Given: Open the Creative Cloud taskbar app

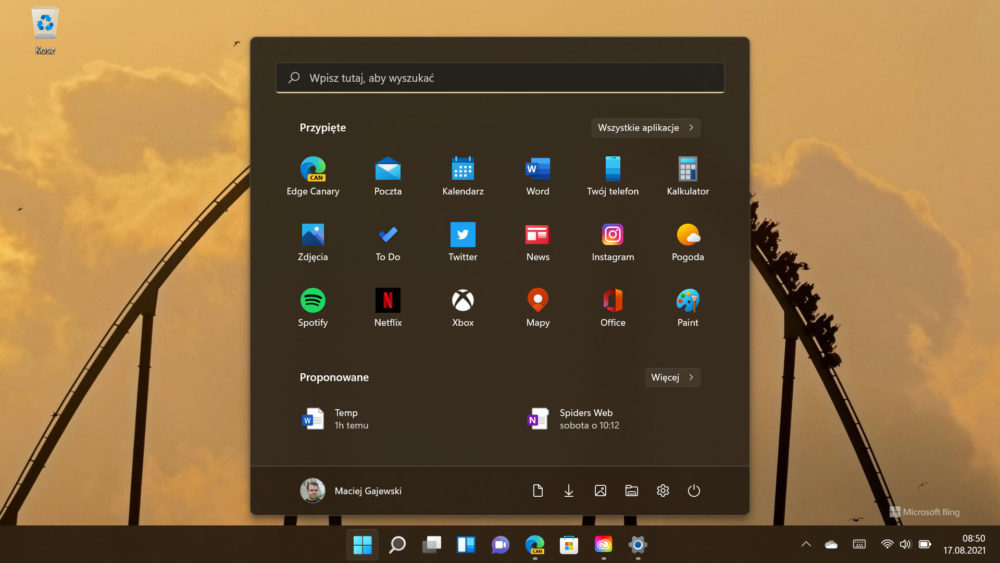Looking at the screenshot, I should [603, 545].
